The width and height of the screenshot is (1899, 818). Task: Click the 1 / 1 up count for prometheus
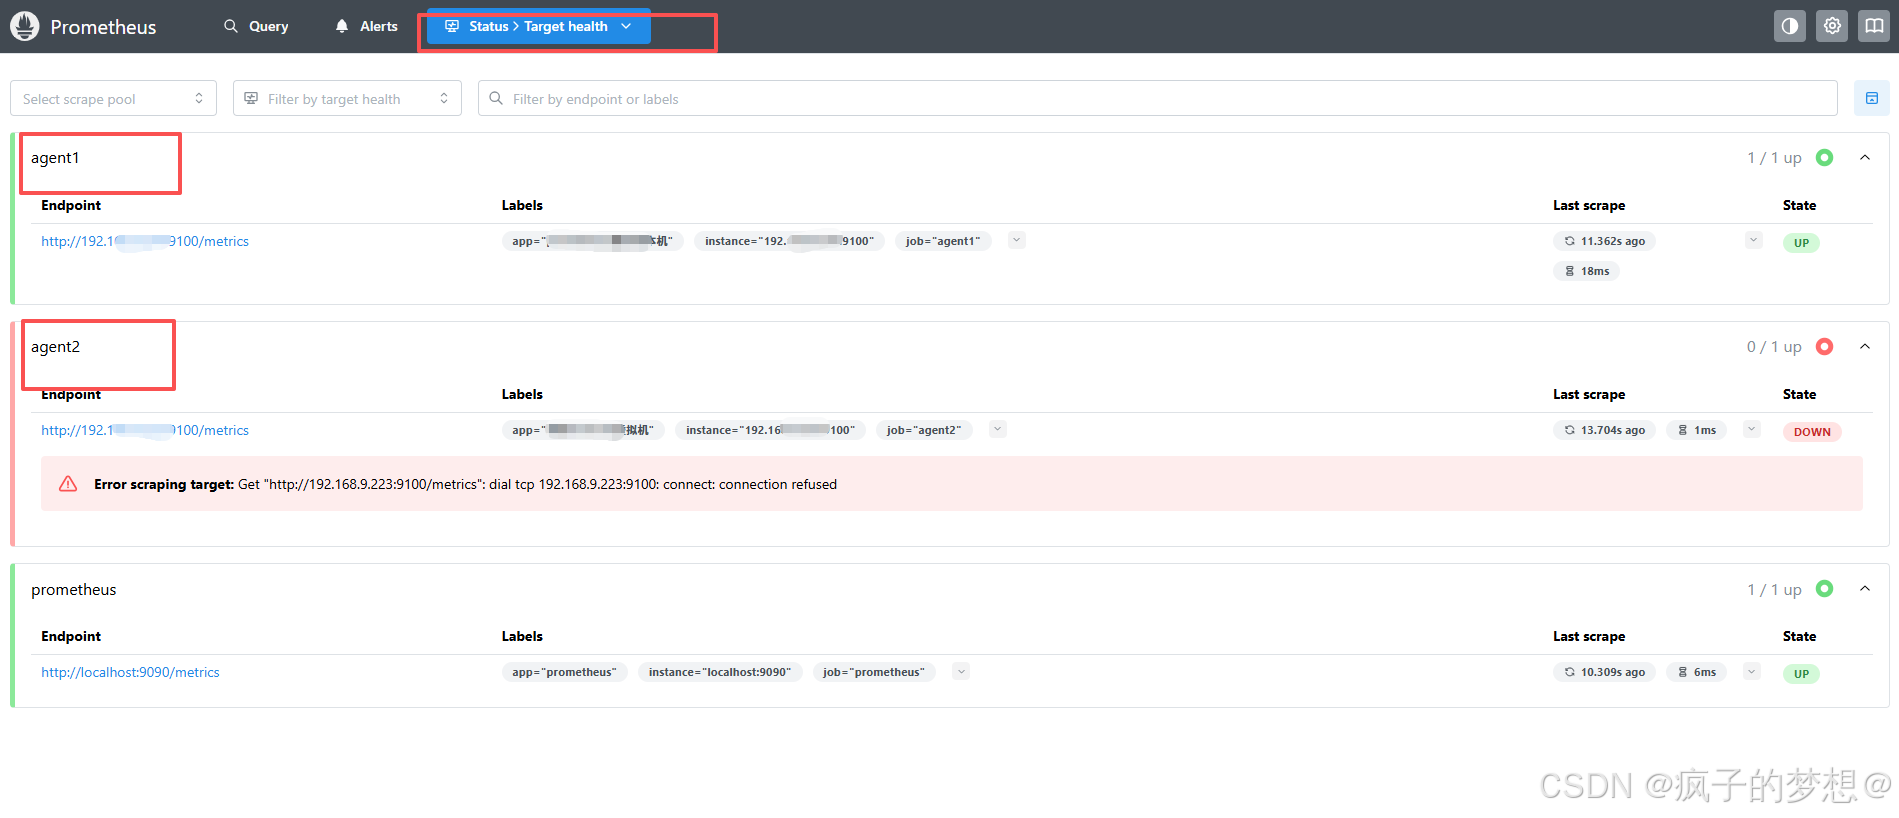tap(1774, 590)
